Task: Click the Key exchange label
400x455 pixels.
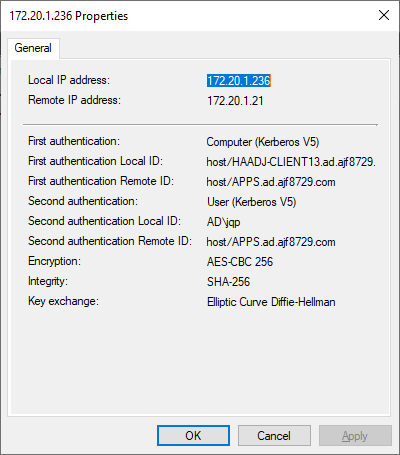Action: [x=63, y=301]
